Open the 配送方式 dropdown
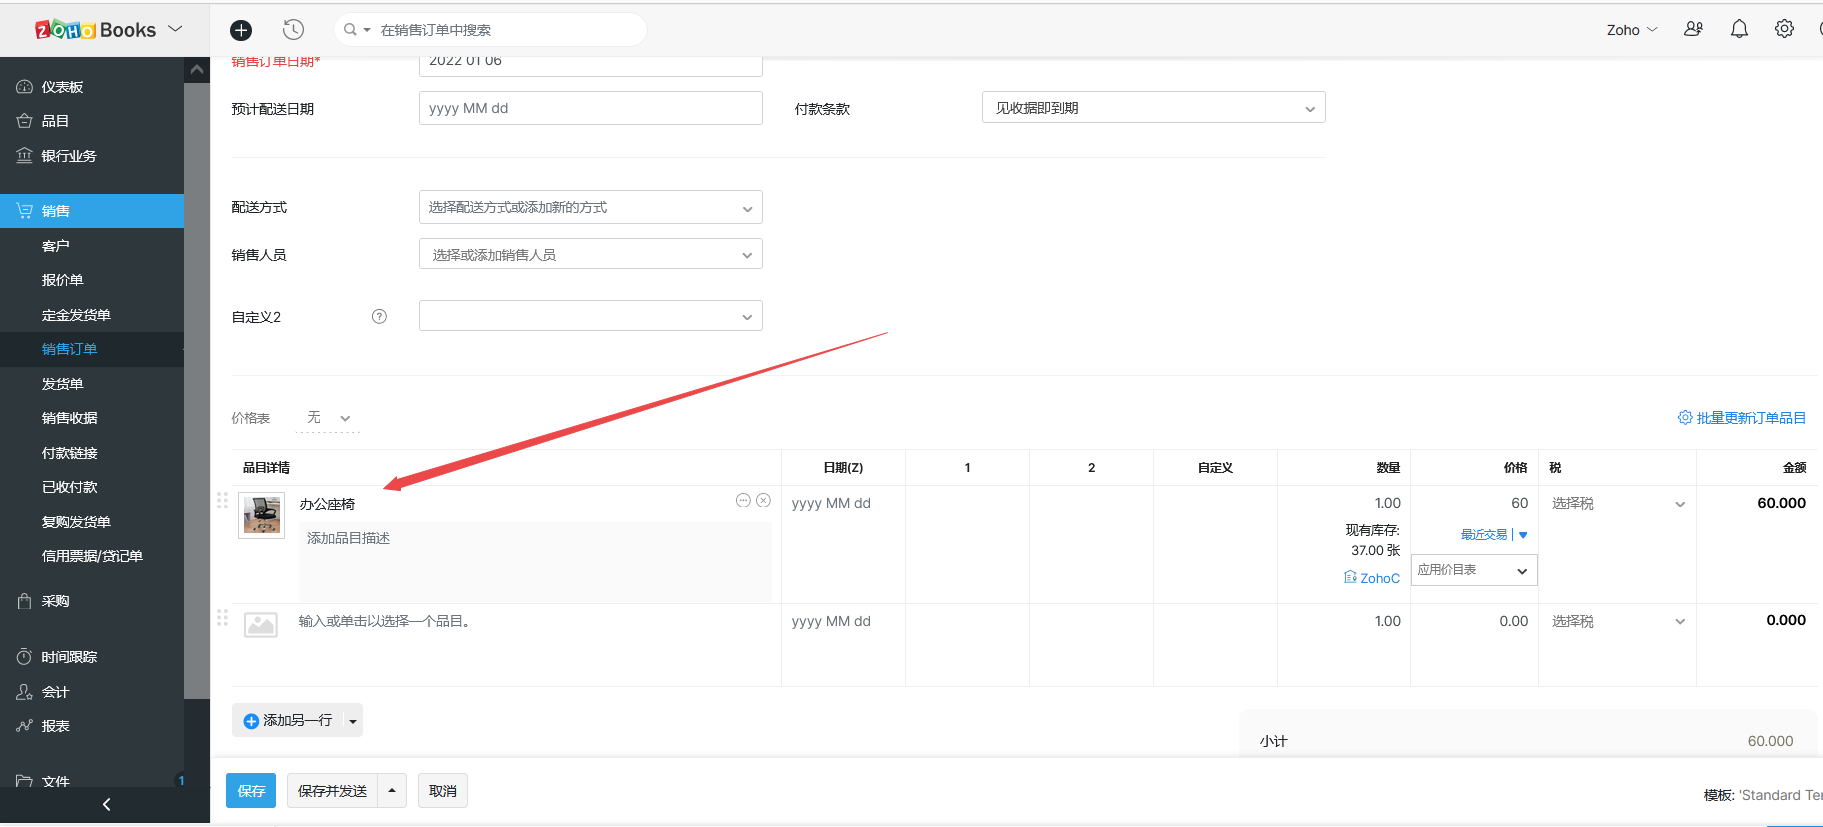 click(x=590, y=208)
